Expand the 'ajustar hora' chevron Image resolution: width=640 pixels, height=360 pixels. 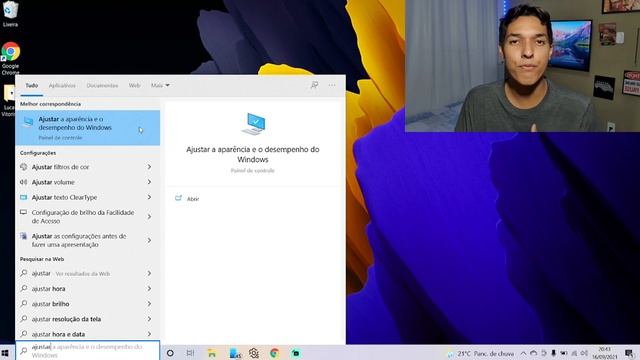coord(149,289)
